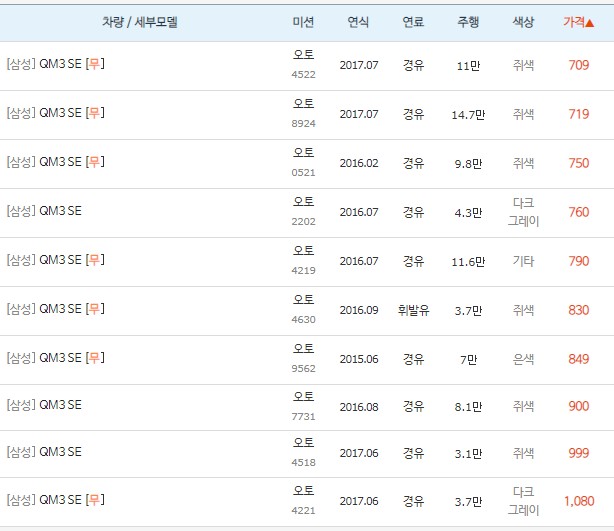Click 다크 그레이 color in 760 row
614x531 pixels.
pos(524,212)
